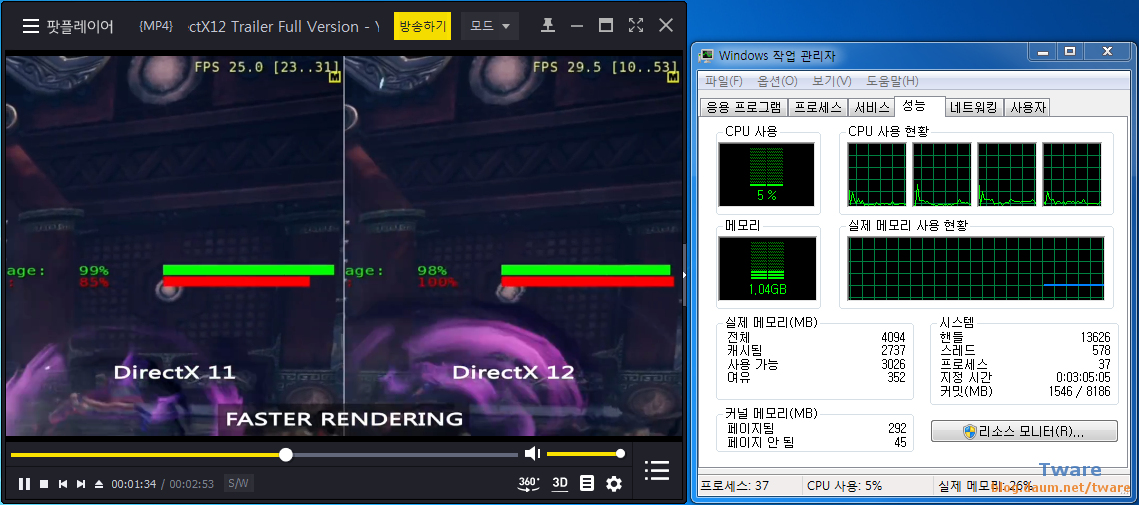This screenshot has width=1139, height=505.
Task: Click the elapsed time 00:01:34
Action: pyautogui.click(x=134, y=484)
